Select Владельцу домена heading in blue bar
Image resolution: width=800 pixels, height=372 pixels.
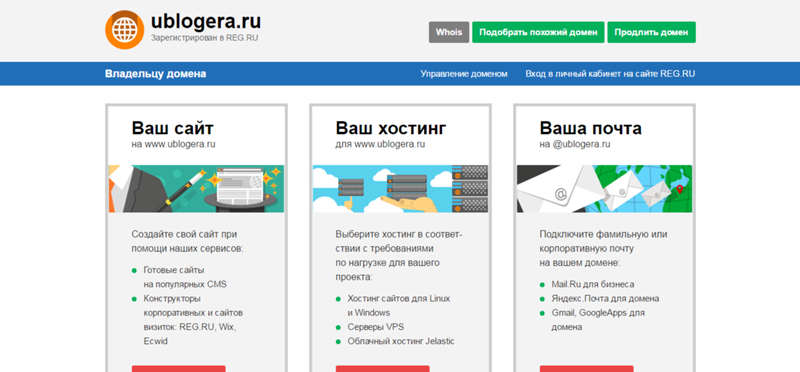(x=156, y=74)
